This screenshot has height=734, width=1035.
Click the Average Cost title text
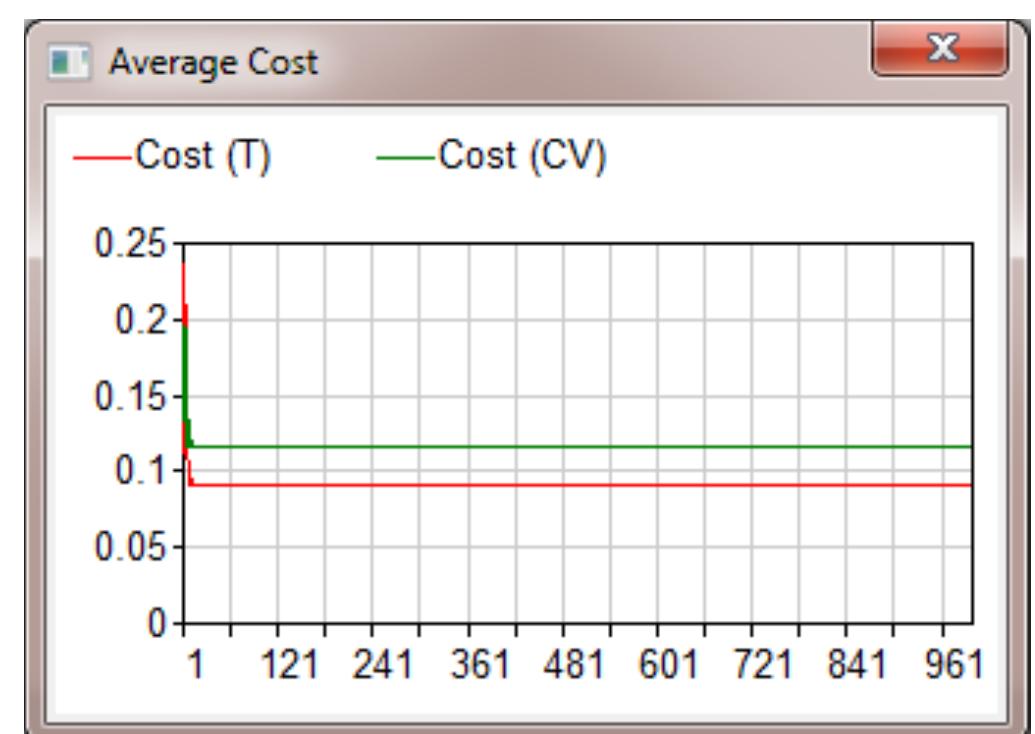click(213, 63)
